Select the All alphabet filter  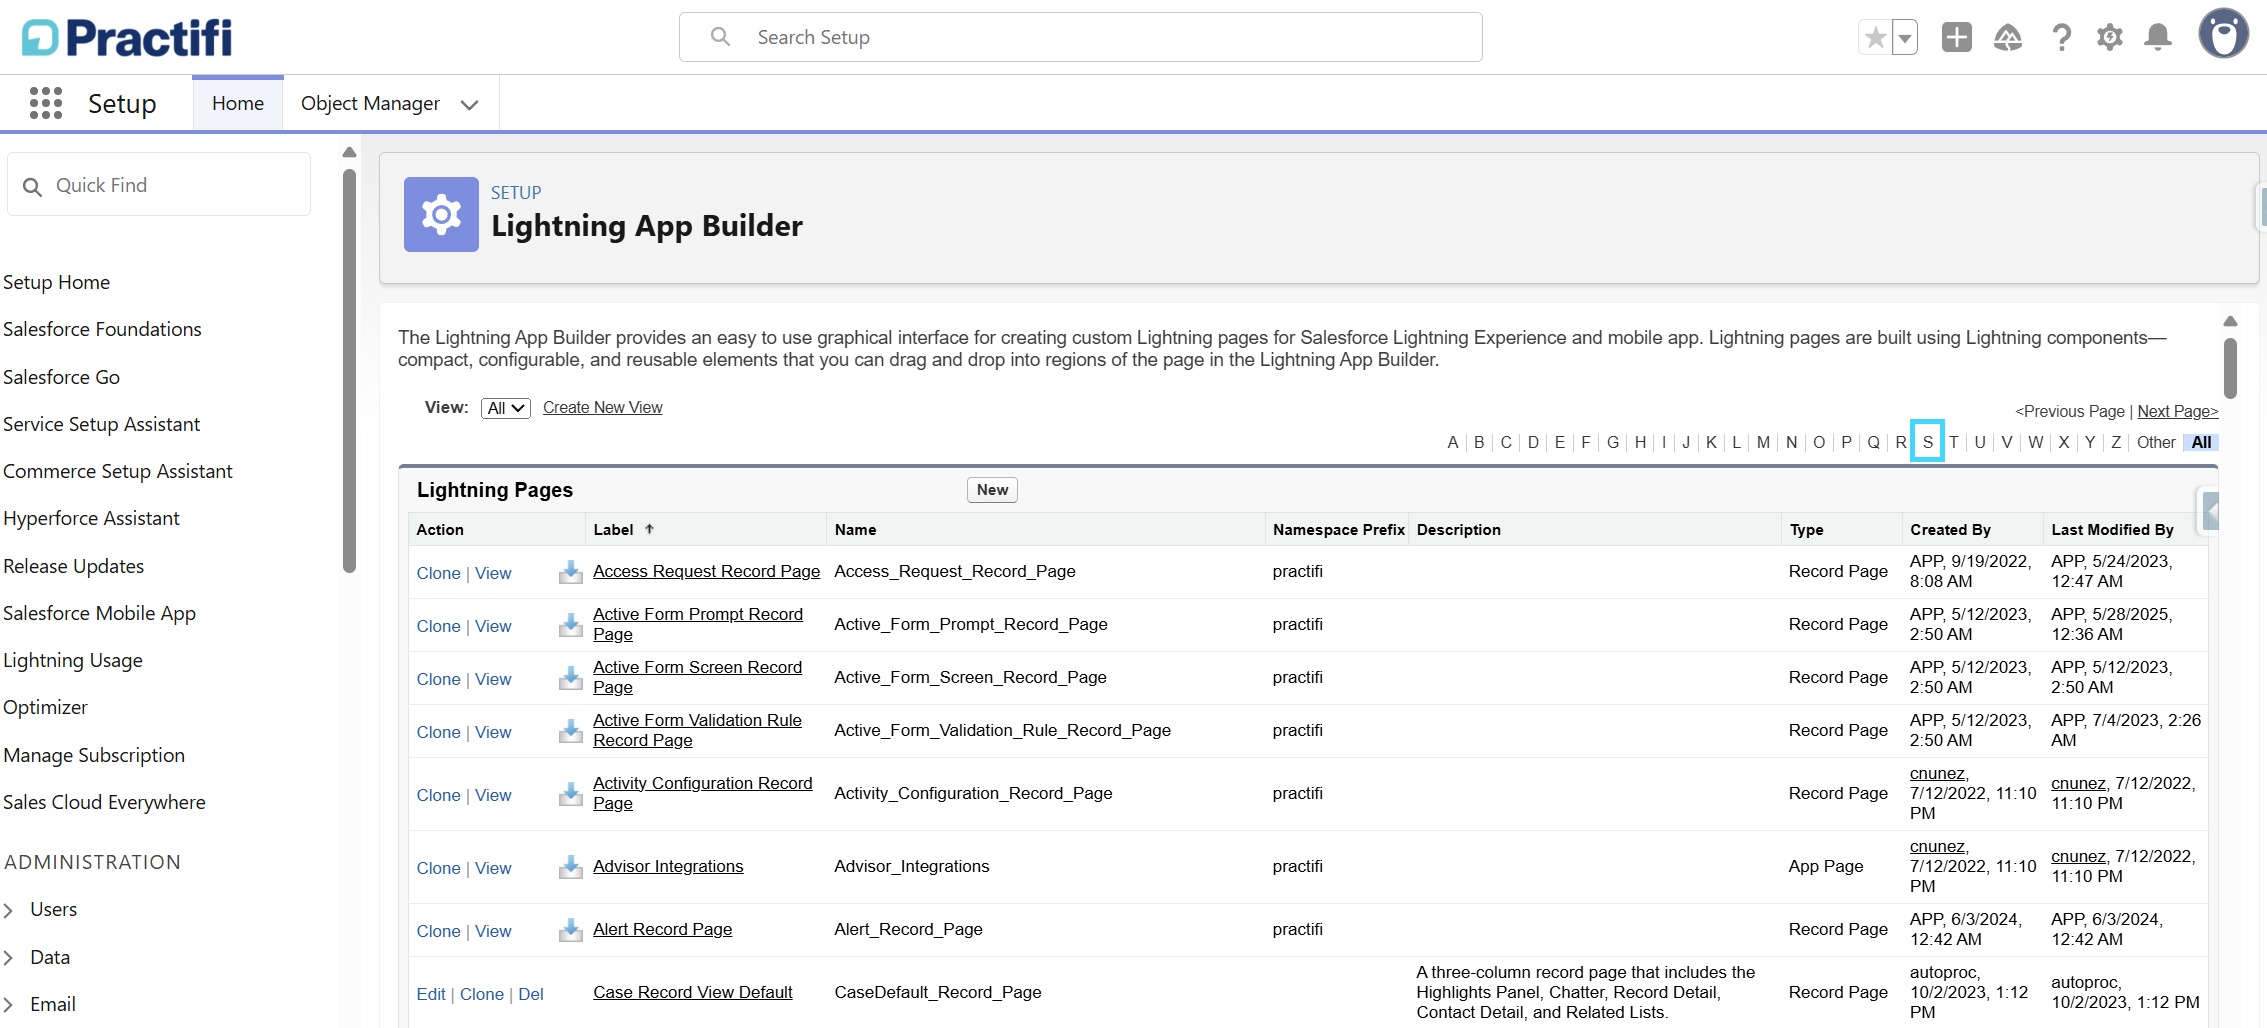click(2202, 442)
